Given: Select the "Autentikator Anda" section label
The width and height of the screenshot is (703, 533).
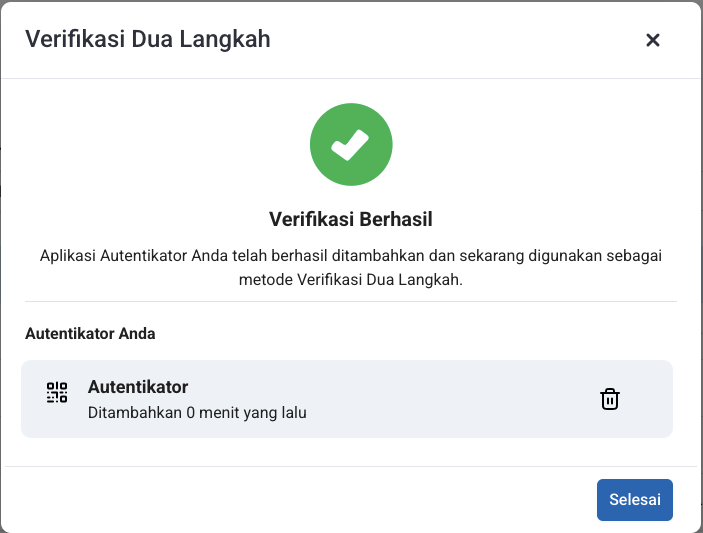Looking at the screenshot, I should [90, 333].
